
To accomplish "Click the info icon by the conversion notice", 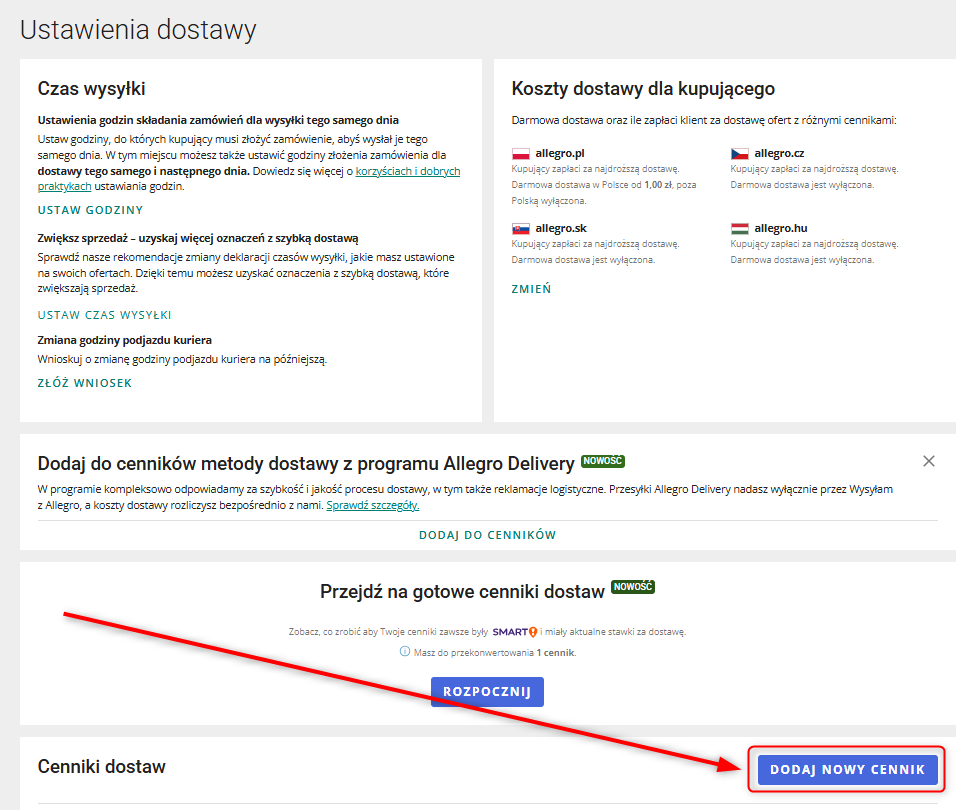I will pyautogui.click(x=405, y=652).
